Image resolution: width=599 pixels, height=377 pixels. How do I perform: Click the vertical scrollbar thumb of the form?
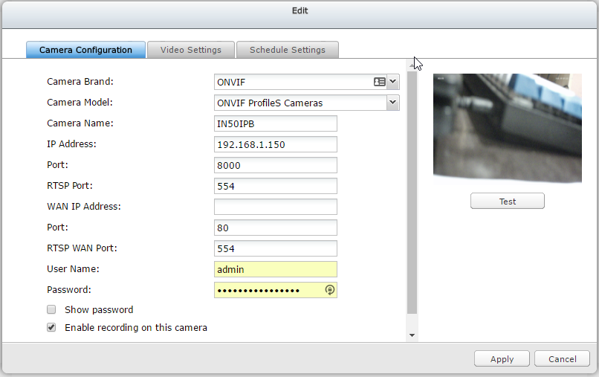click(412, 193)
